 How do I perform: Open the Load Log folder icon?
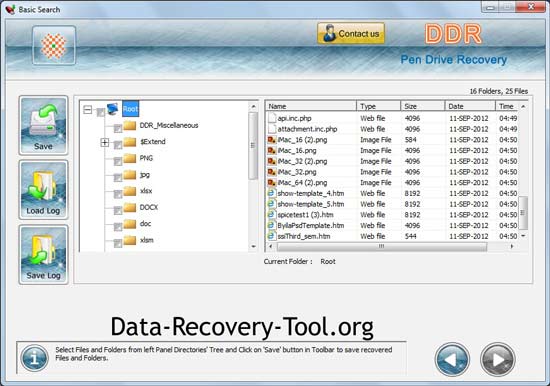(x=43, y=190)
